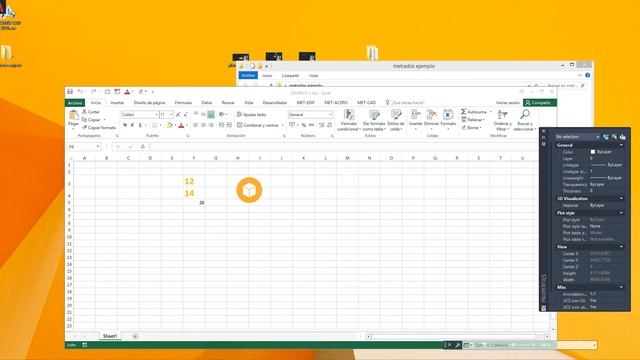
Task: Click the Save icon in Excel's quick access toolbar
Action: 70,92
